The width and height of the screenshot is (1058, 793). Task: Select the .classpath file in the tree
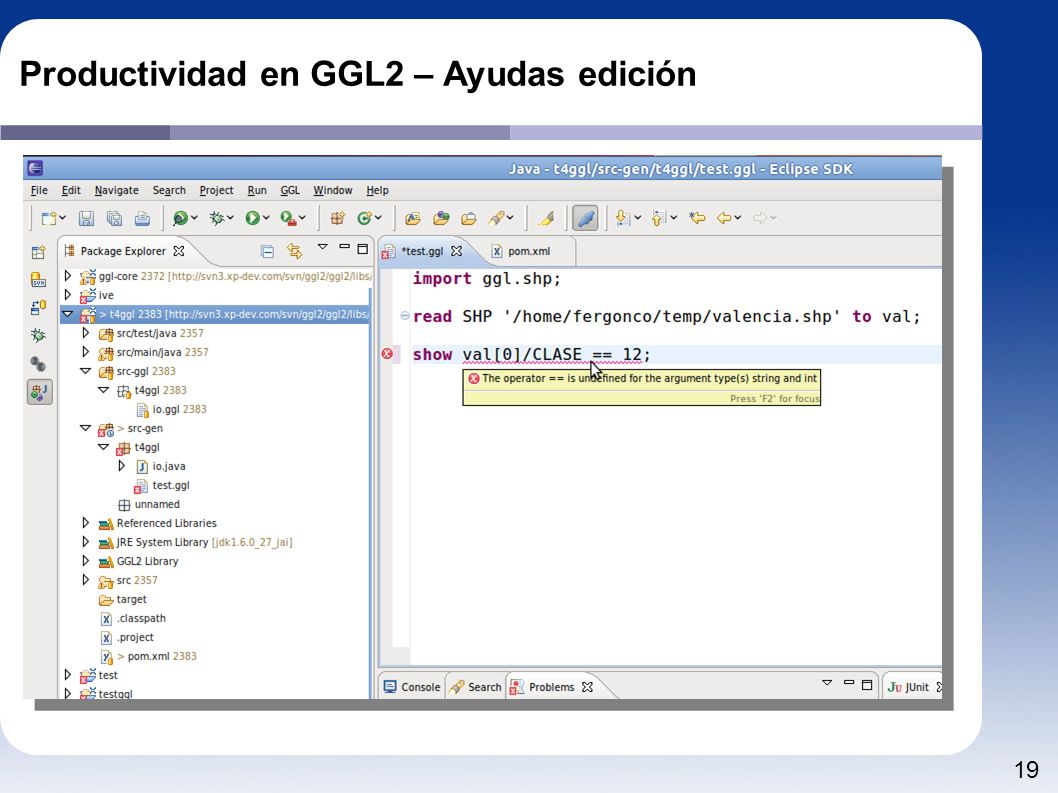[x=141, y=618]
